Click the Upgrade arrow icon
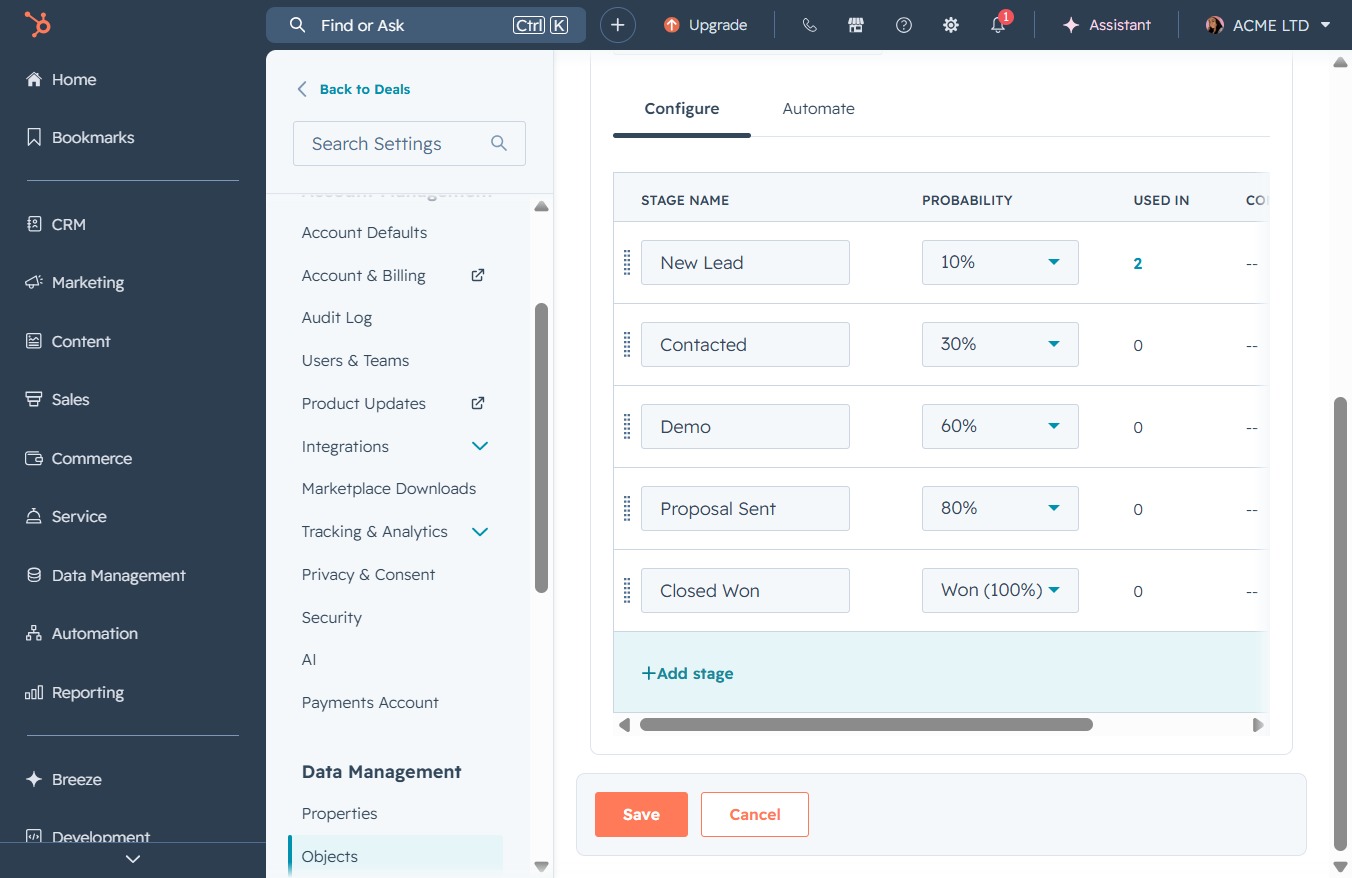This screenshot has width=1352, height=878. [x=672, y=25]
